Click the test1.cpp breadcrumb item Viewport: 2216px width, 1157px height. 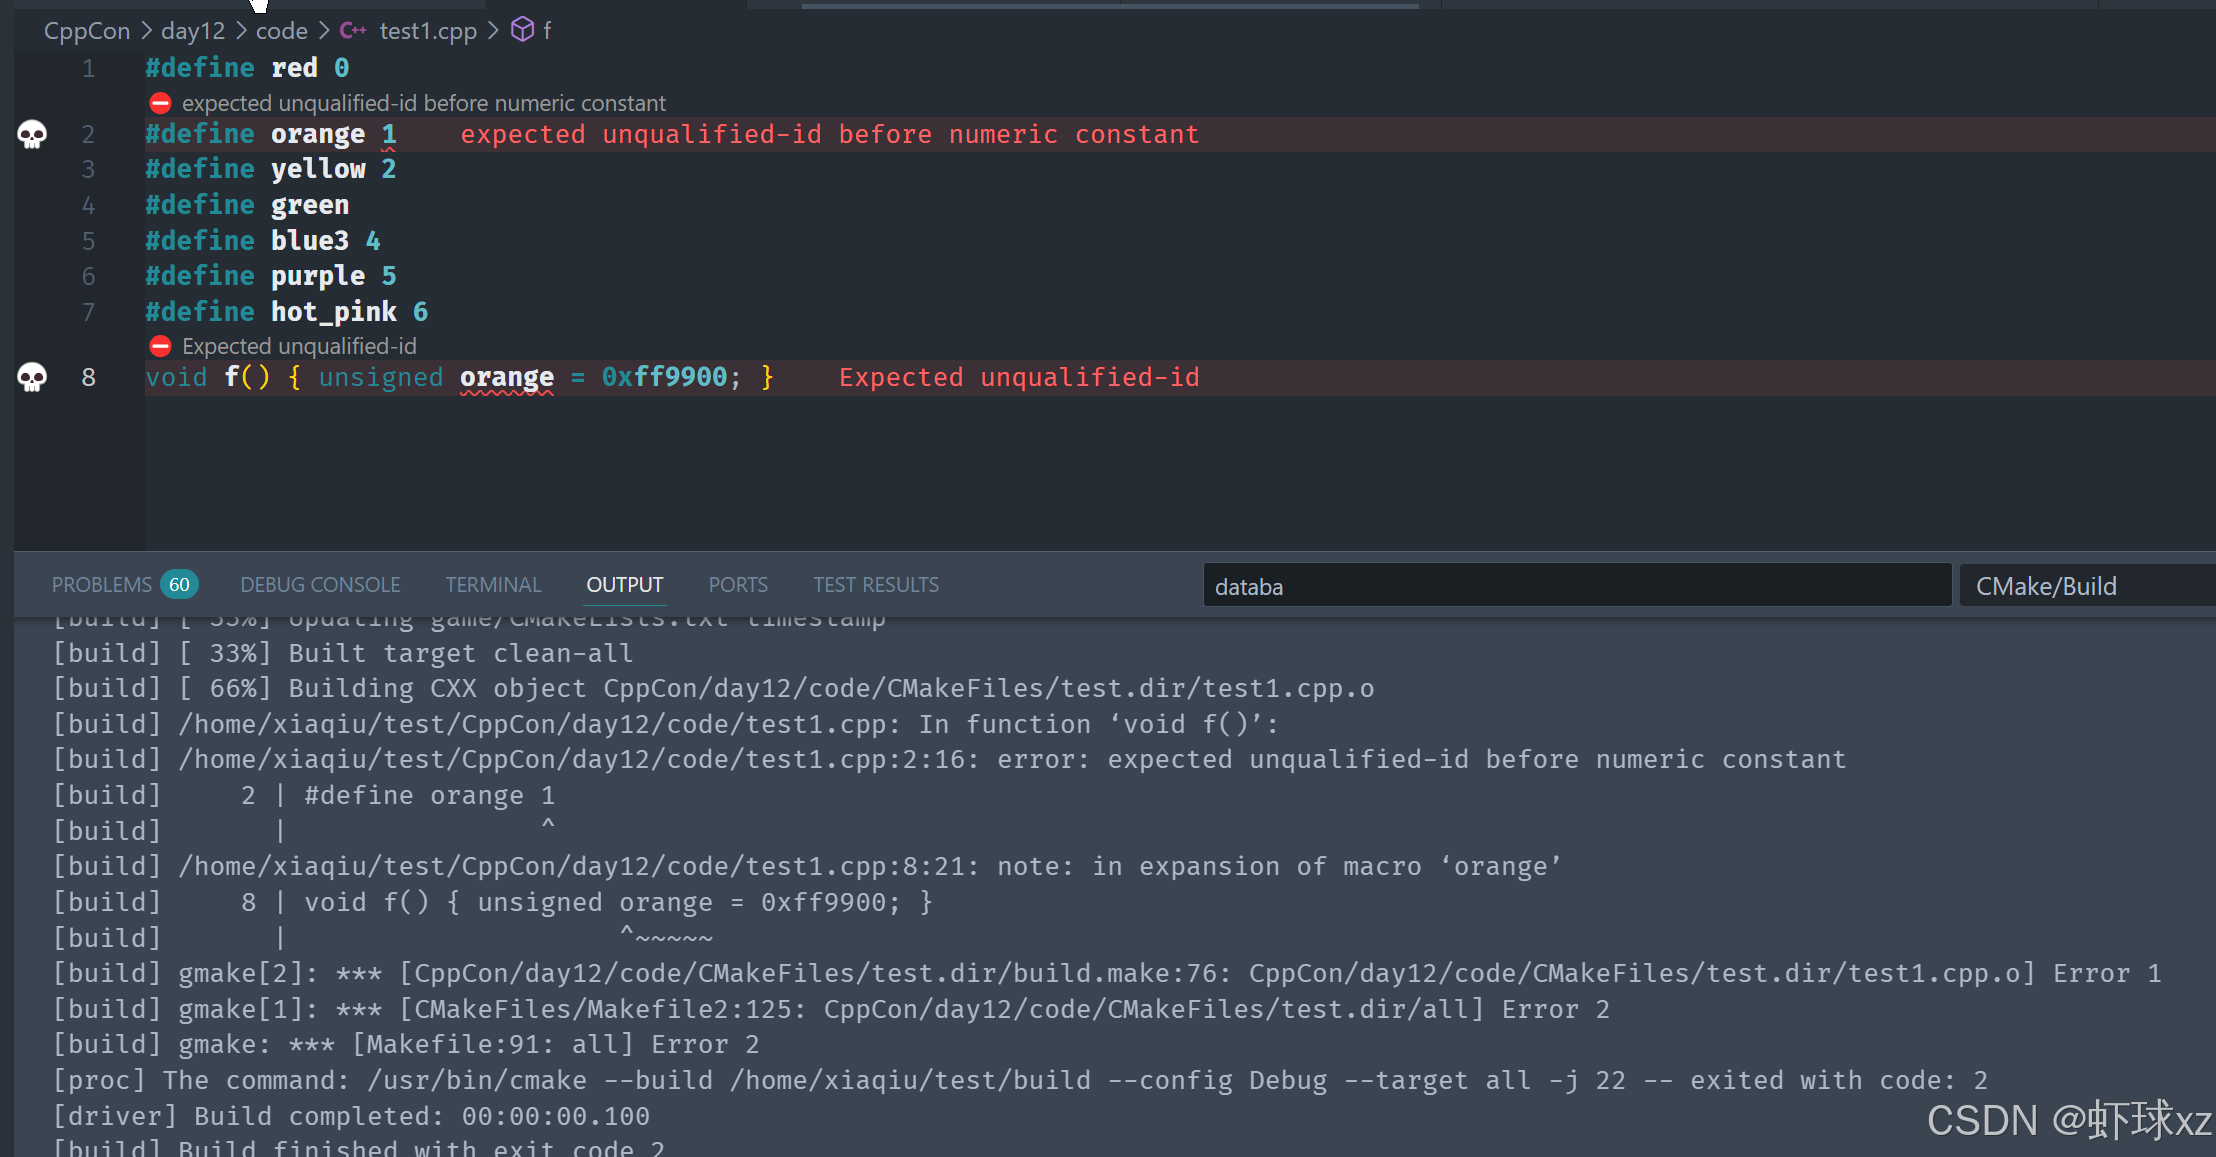pos(428,31)
